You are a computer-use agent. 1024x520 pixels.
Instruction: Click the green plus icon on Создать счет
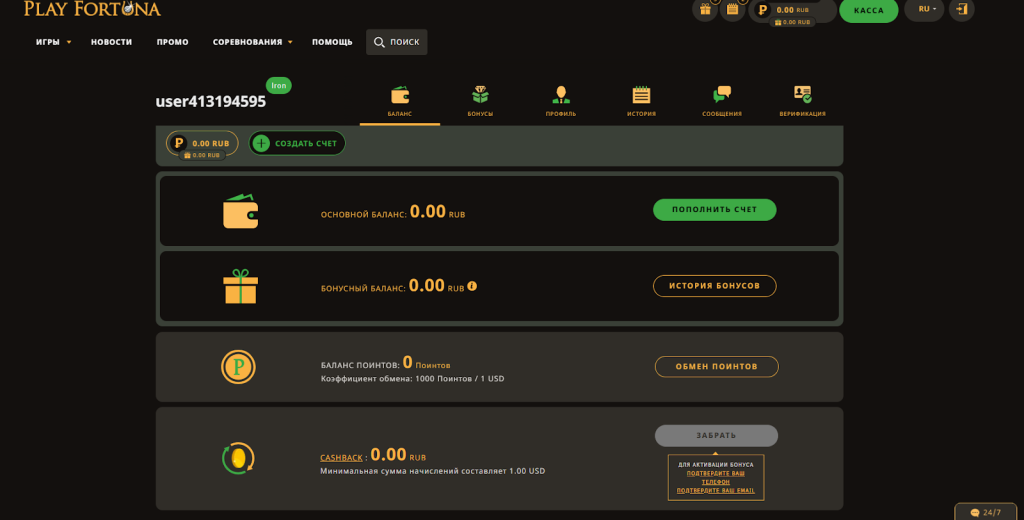pyautogui.click(x=261, y=143)
